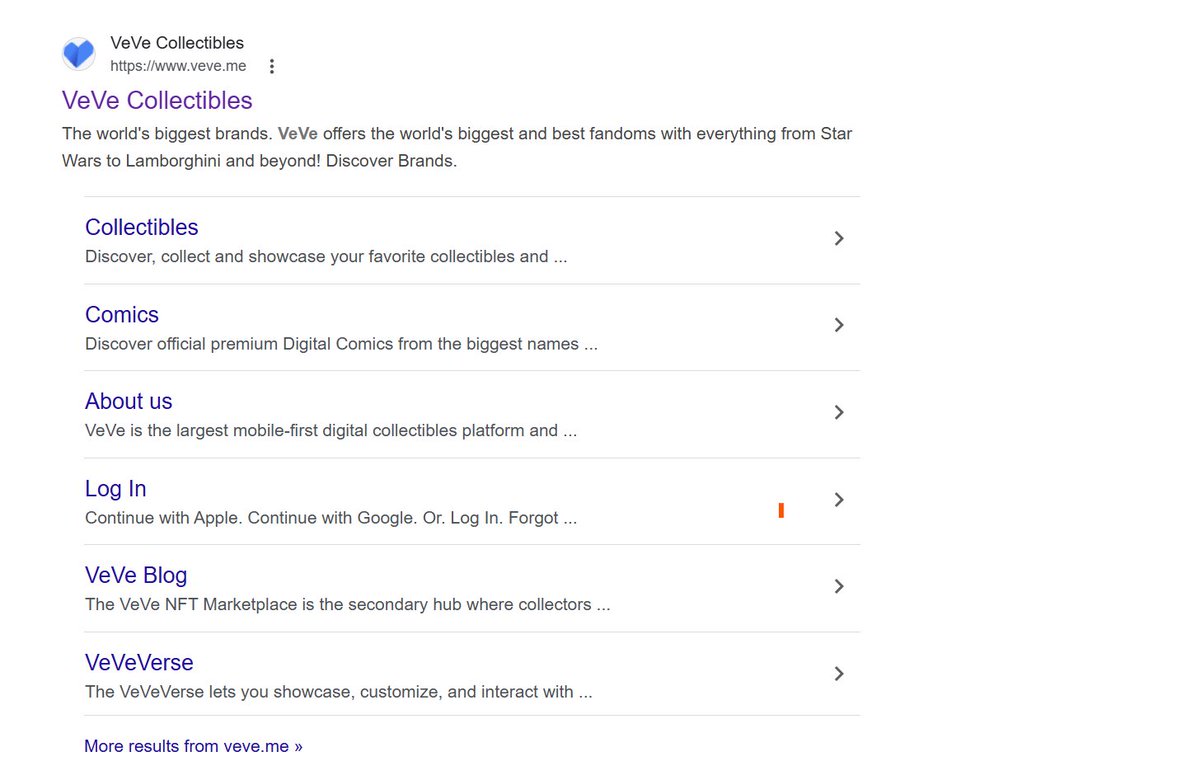Image resolution: width=1200 pixels, height=780 pixels.
Task: Open the VeVe Blog sitelink
Action: pos(136,575)
